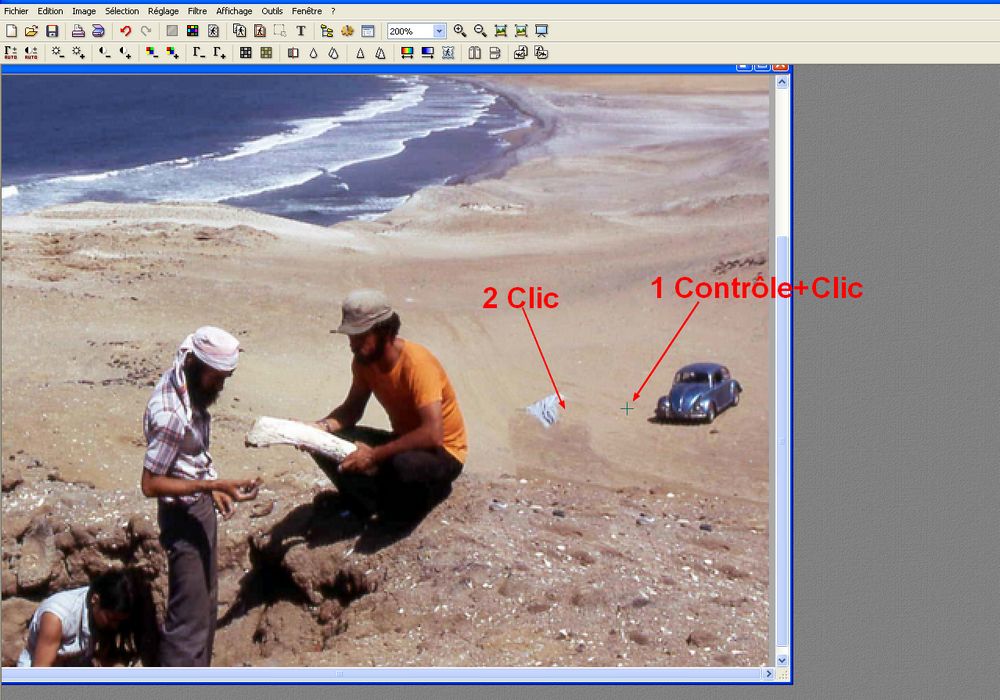Screen dimensions: 1000x700
Task: Click the Zoom out magnifier
Action: tap(480, 31)
